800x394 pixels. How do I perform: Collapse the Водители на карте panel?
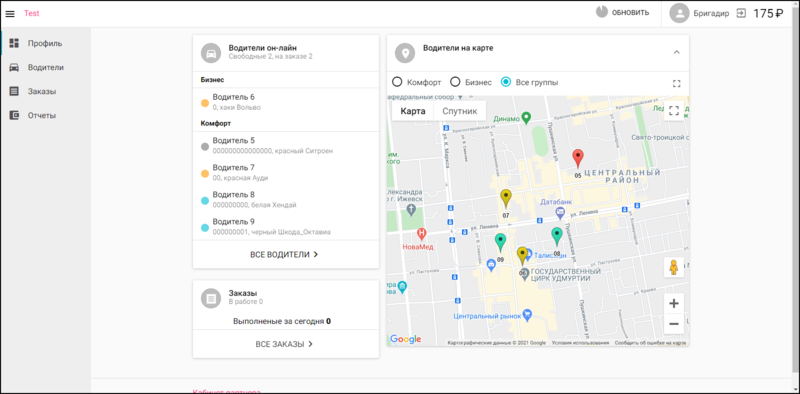[x=677, y=52]
